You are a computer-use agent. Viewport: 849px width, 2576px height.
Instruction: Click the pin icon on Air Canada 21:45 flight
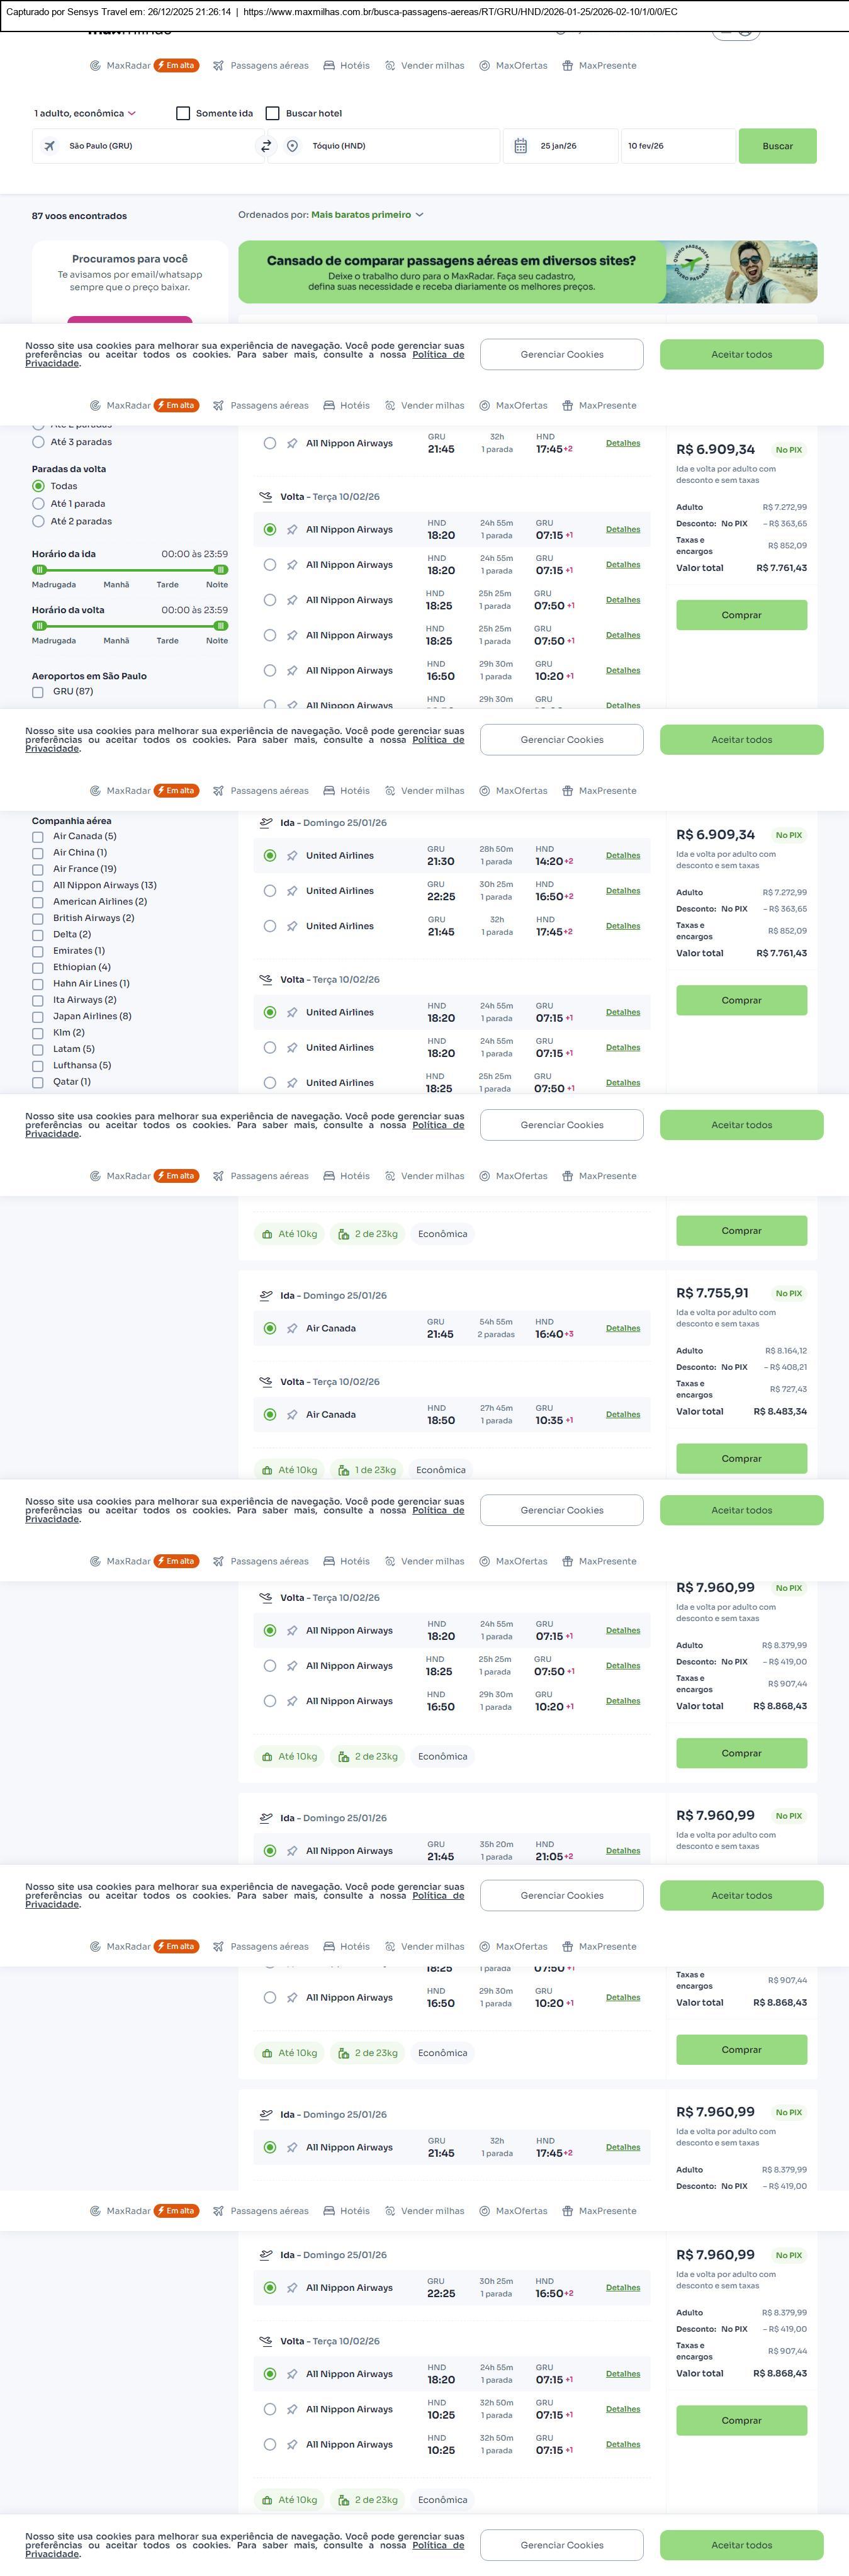point(292,1328)
